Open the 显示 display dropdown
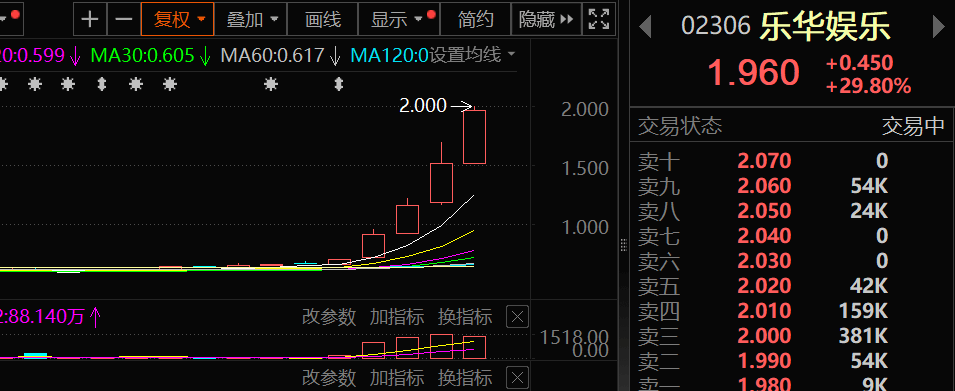 [x=399, y=19]
